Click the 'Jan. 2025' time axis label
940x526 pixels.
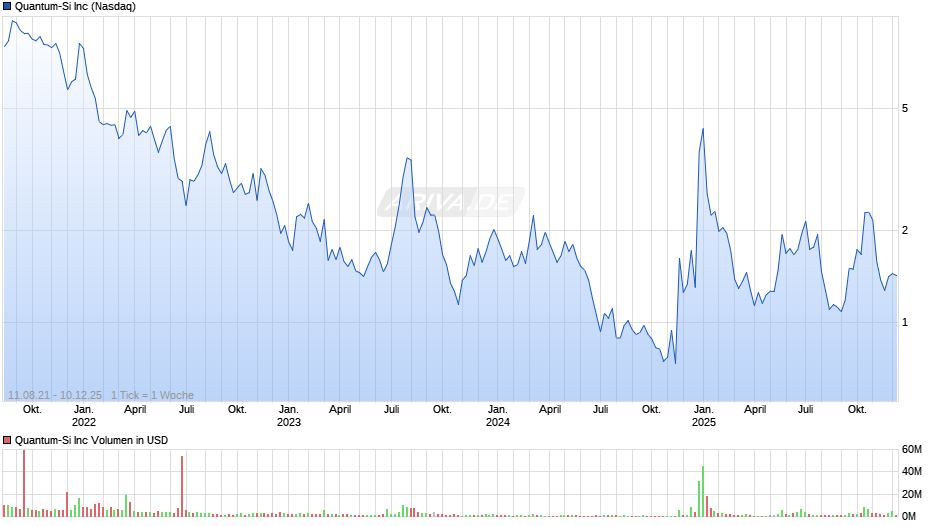click(x=704, y=416)
